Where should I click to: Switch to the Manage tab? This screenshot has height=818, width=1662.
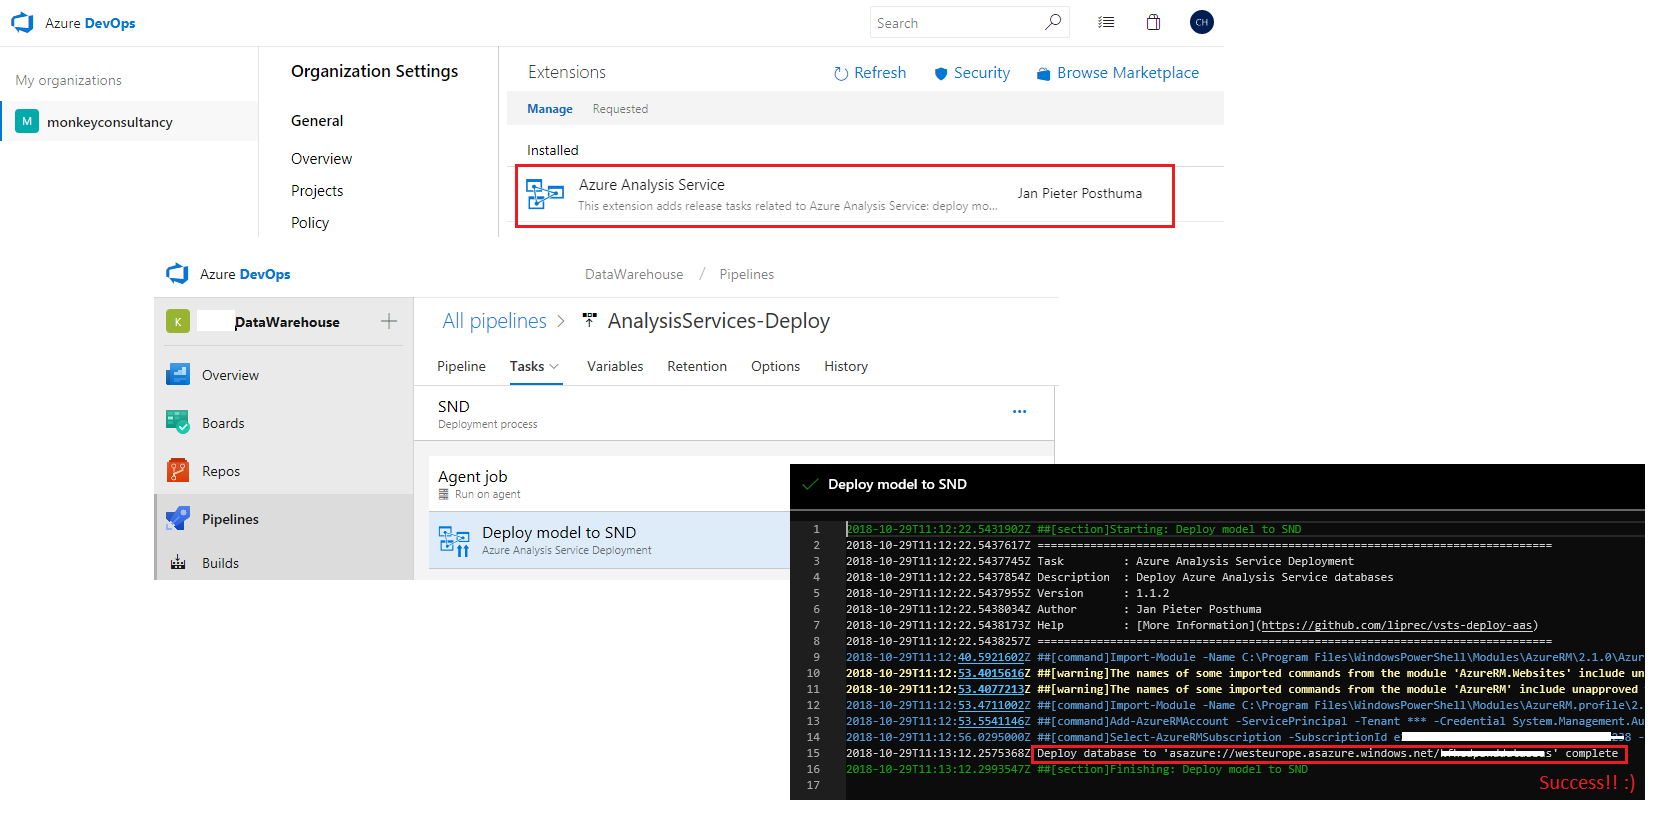click(550, 109)
